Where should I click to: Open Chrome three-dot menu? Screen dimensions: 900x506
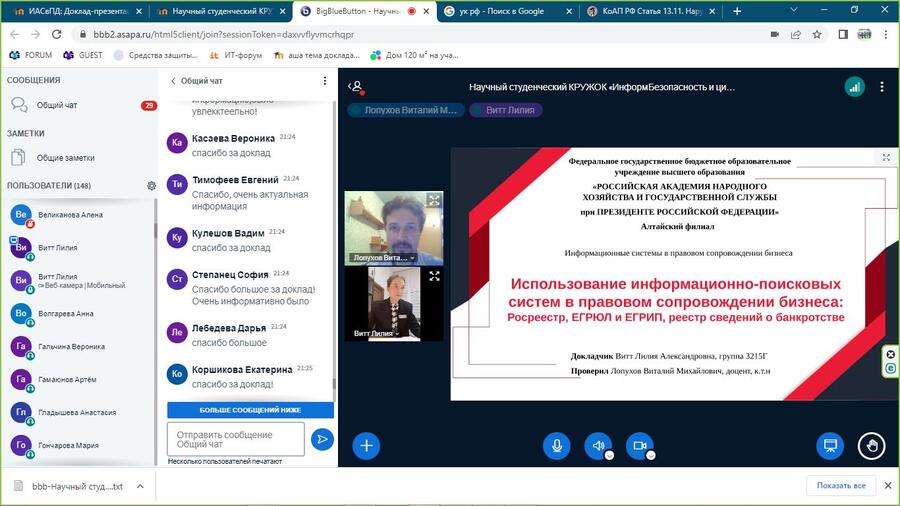[x=886, y=34]
